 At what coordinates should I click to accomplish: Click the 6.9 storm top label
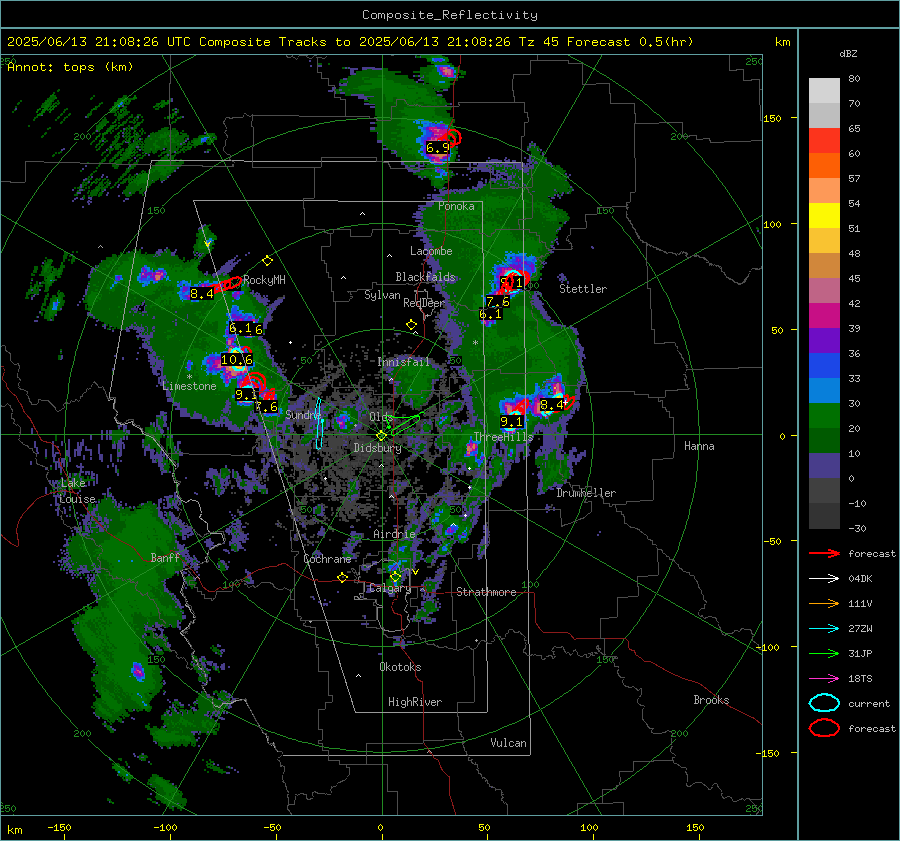[x=437, y=148]
